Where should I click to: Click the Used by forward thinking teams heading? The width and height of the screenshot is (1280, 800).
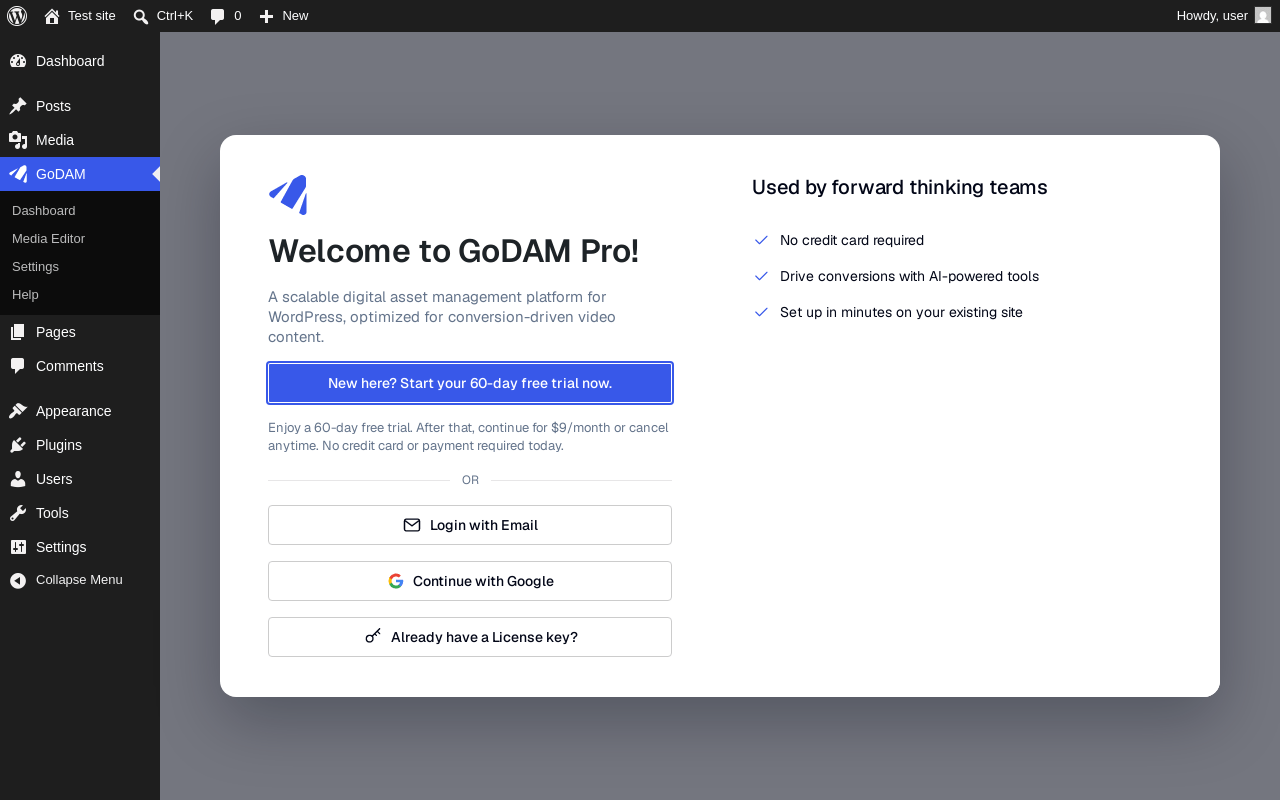pos(900,187)
